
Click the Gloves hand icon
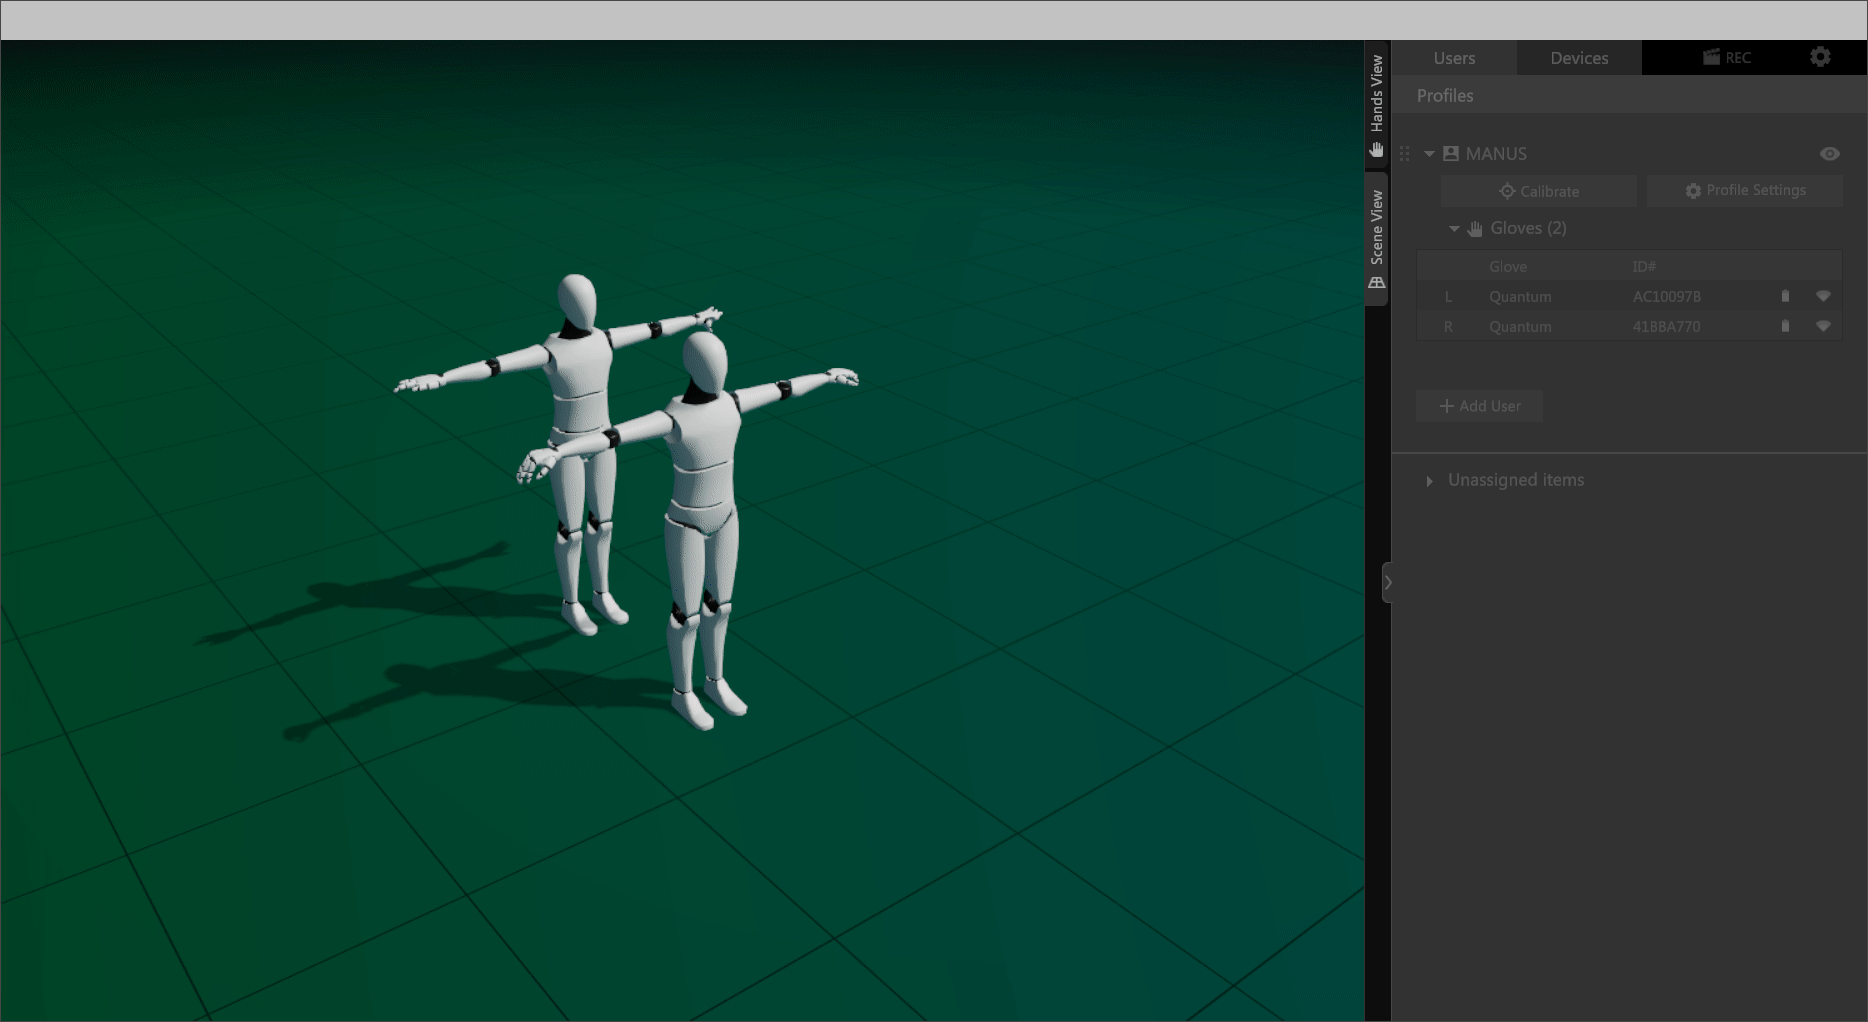pyautogui.click(x=1475, y=229)
